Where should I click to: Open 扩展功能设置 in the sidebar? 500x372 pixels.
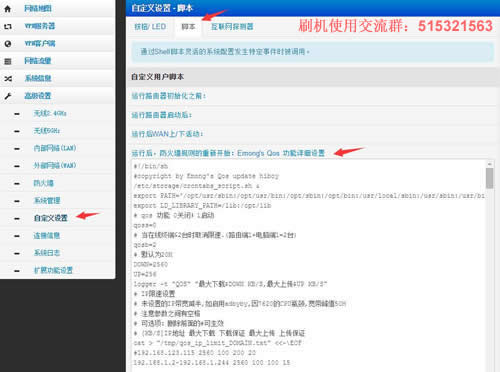(53, 270)
